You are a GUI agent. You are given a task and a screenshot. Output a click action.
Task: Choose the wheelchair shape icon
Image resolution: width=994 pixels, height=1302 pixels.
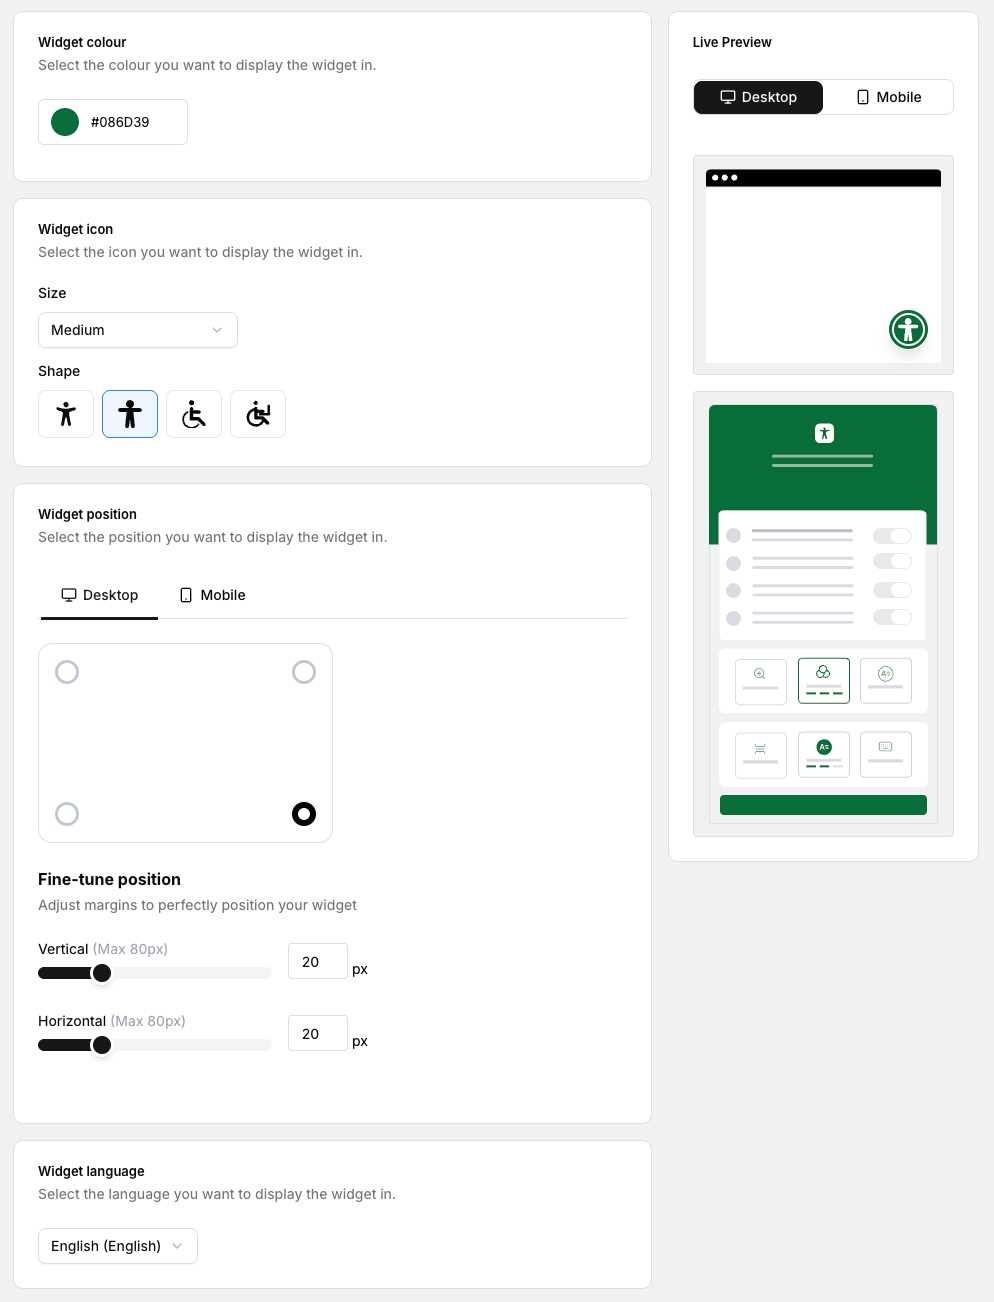194,414
